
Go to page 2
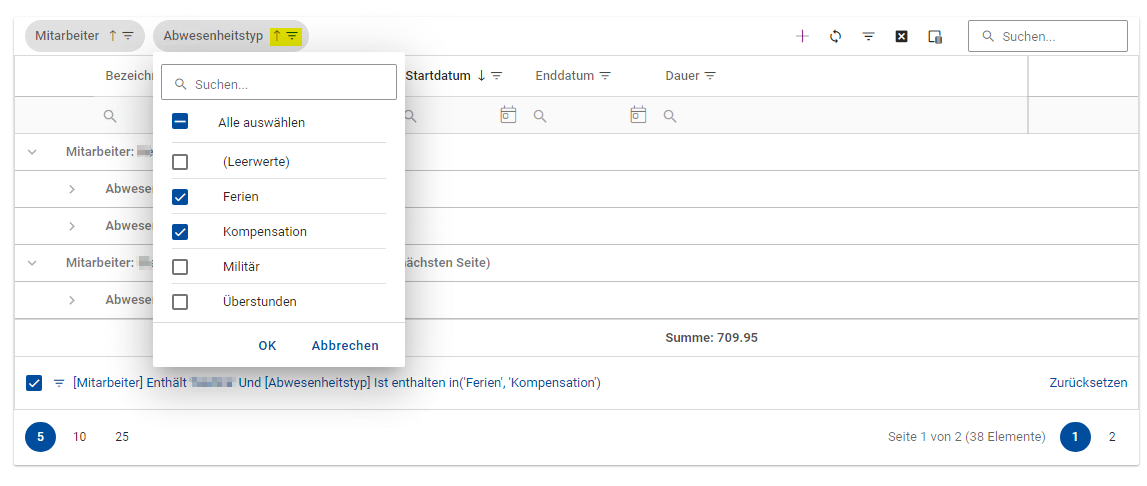[x=1111, y=437]
